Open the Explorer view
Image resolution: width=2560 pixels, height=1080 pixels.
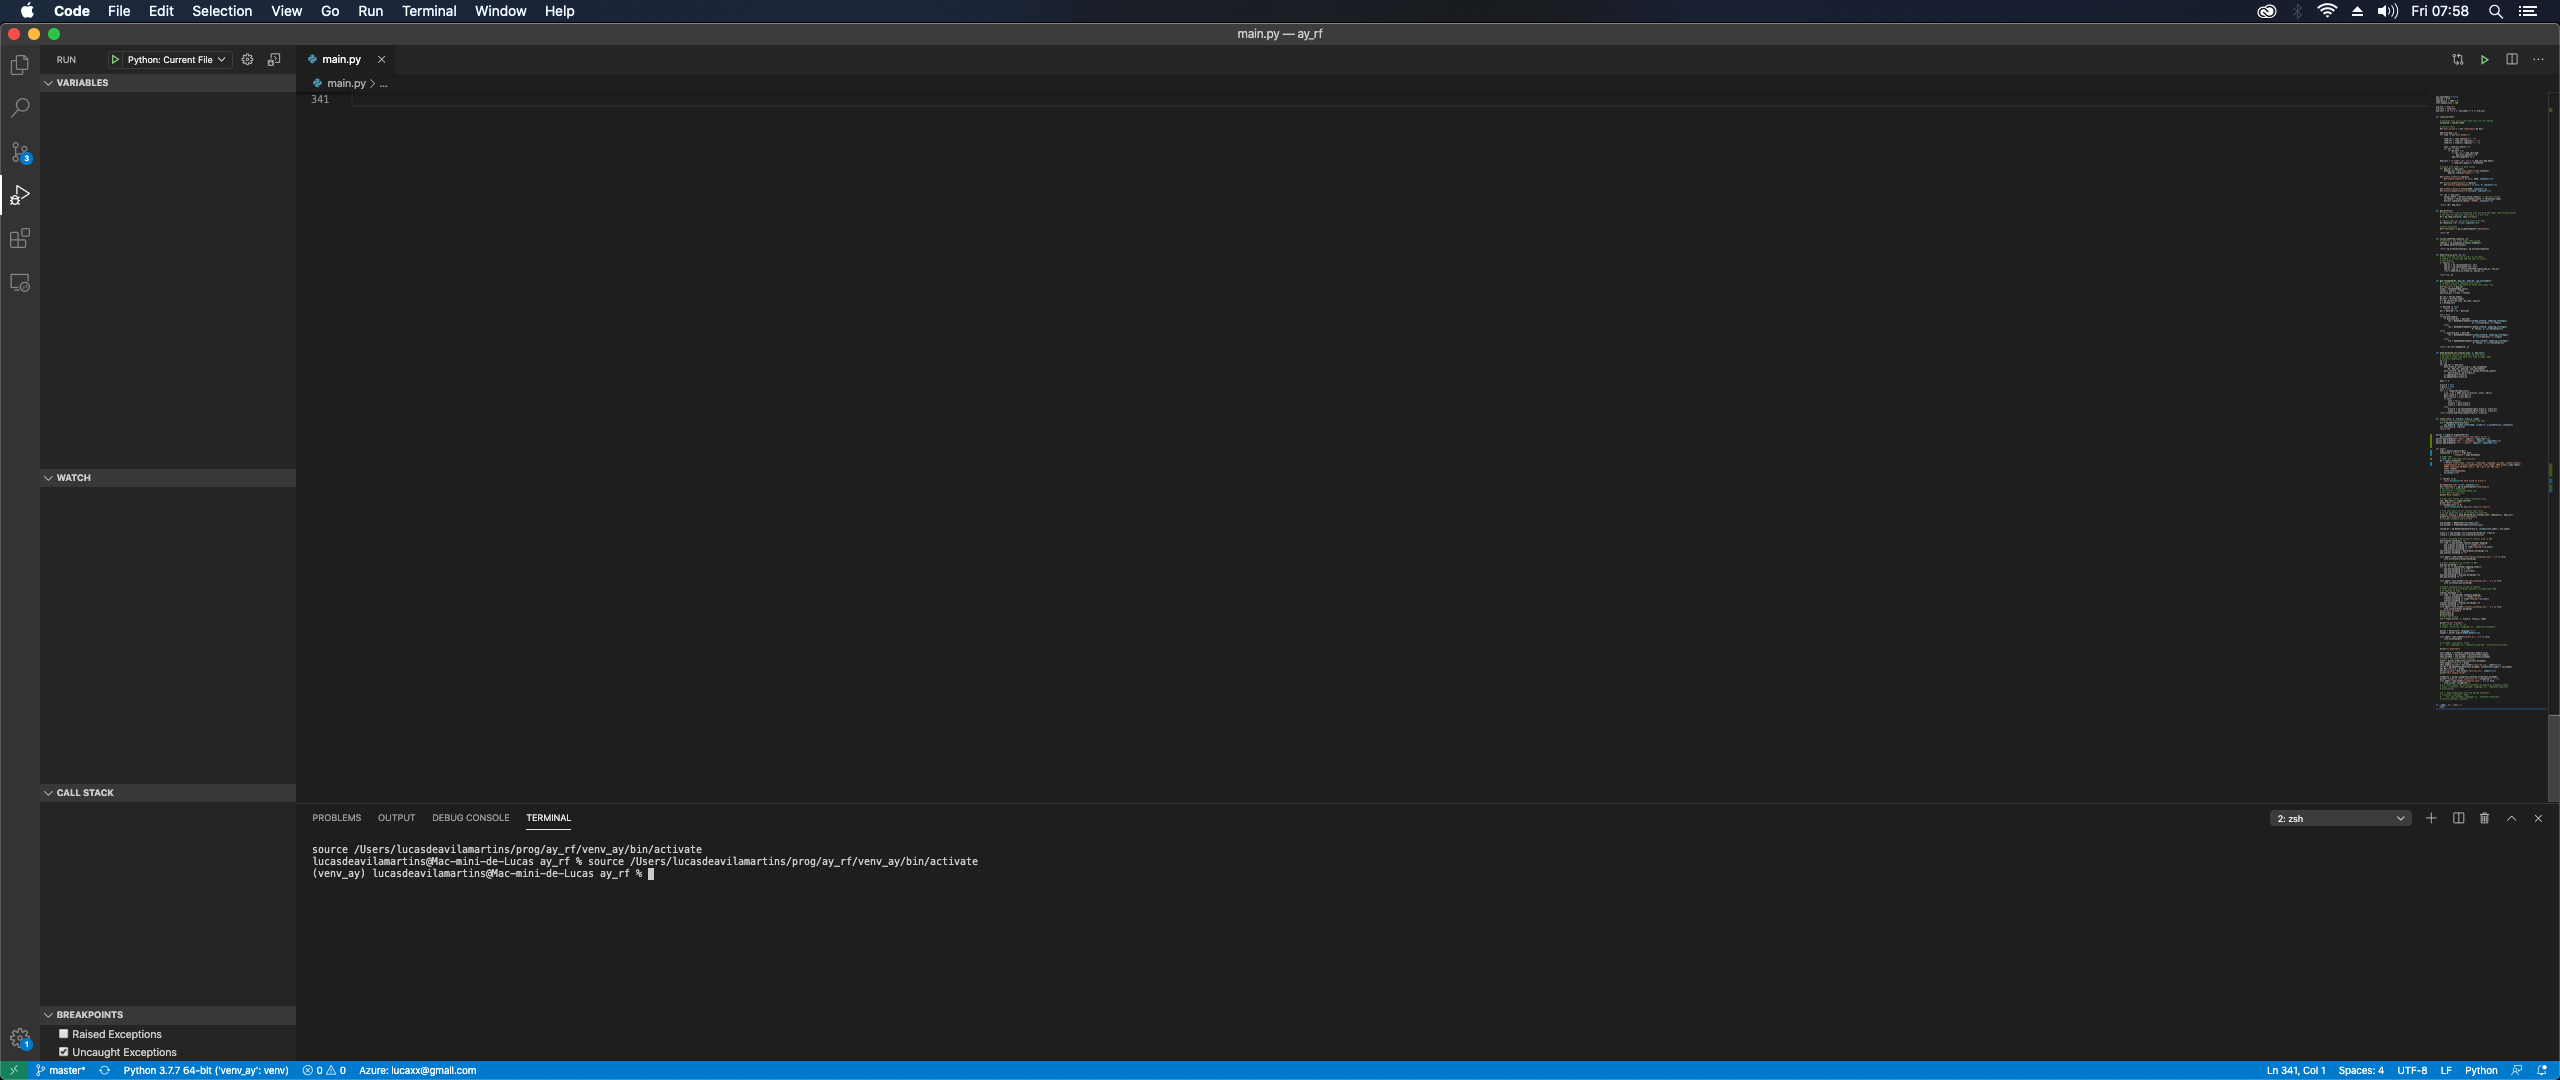(x=19, y=64)
